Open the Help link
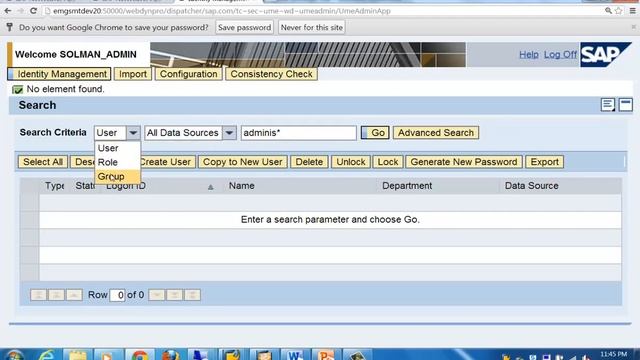The image size is (640, 360). tap(529, 54)
